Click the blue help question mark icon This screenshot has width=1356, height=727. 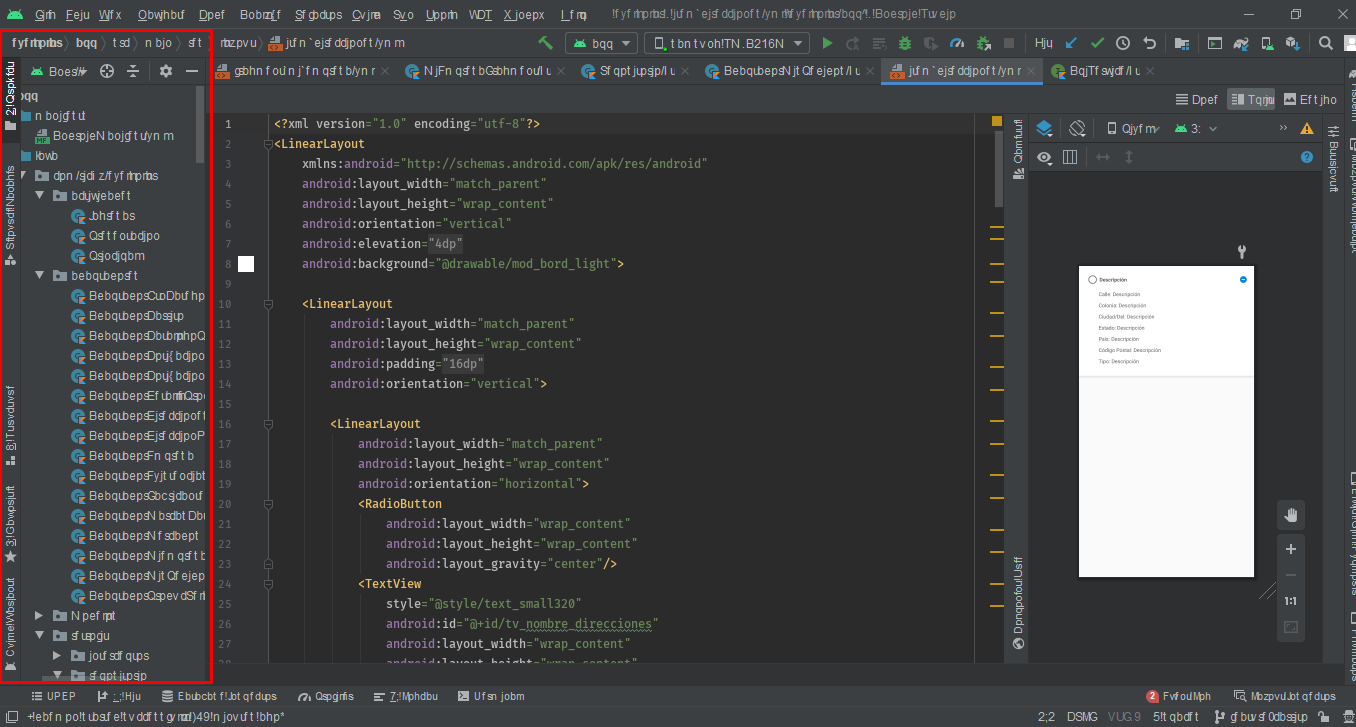click(x=1306, y=157)
